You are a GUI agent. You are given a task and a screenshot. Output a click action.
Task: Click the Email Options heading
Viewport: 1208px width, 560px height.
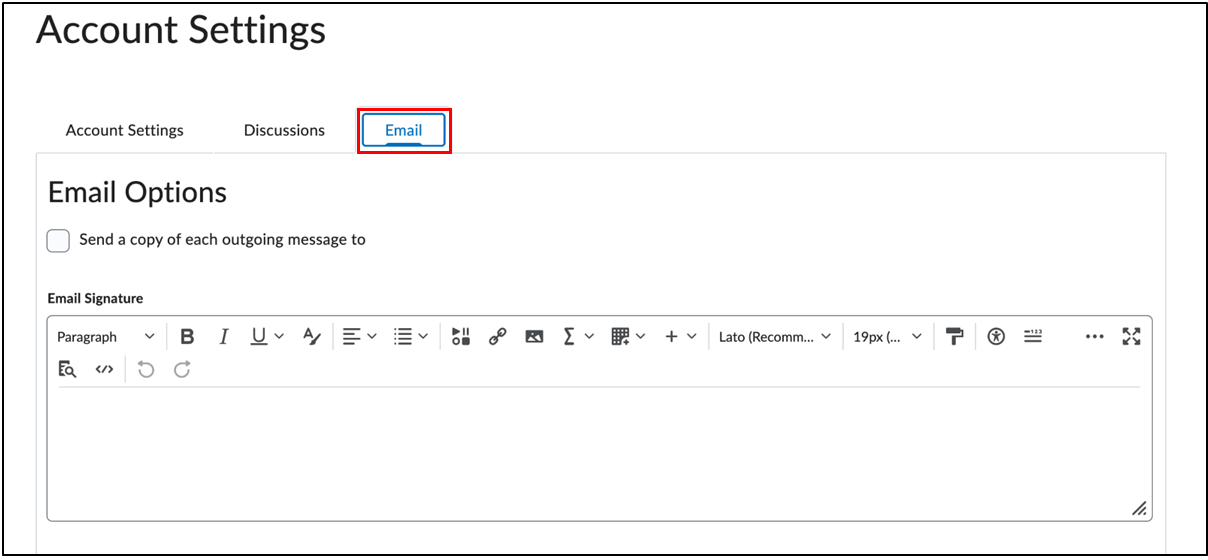138,192
